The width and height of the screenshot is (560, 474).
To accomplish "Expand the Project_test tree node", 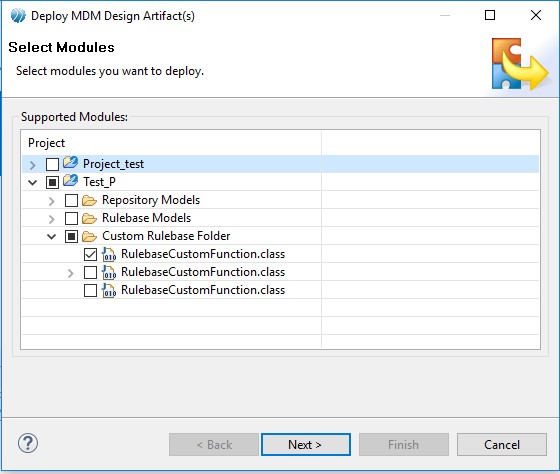I will click(32, 165).
